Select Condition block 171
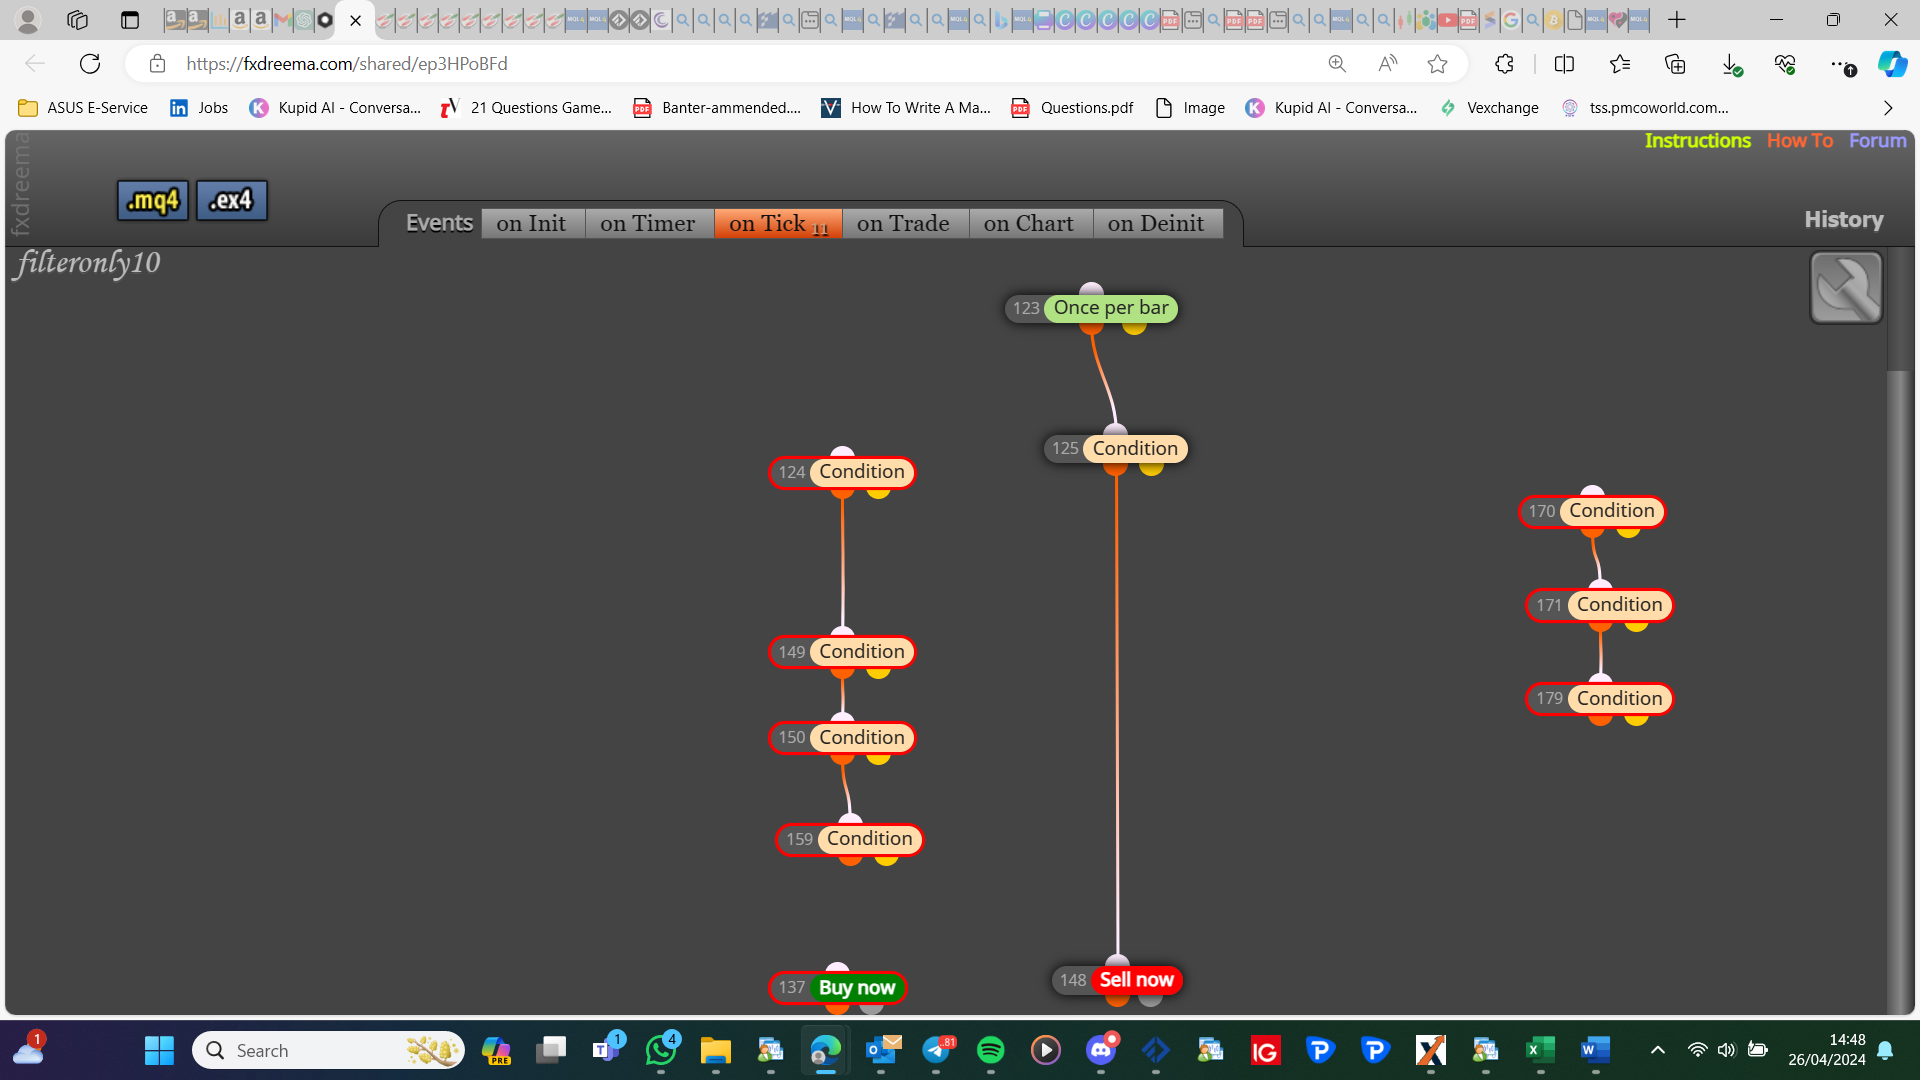The image size is (1920, 1080). pyautogui.click(x=1600, y=605)
